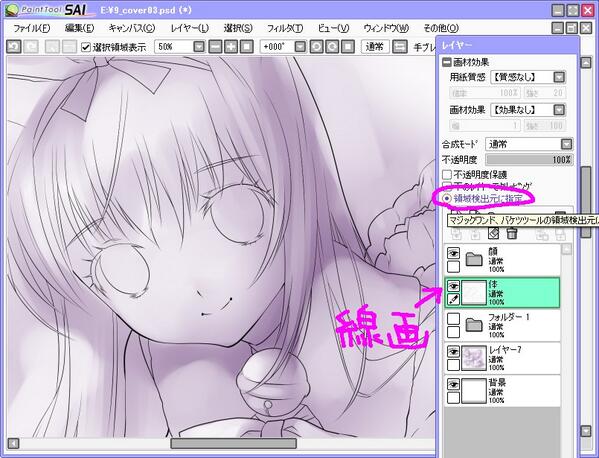599x458 pixels.
Task: Collapse the 画材効果 section minus expander
Action: click(x=446, y=62)
